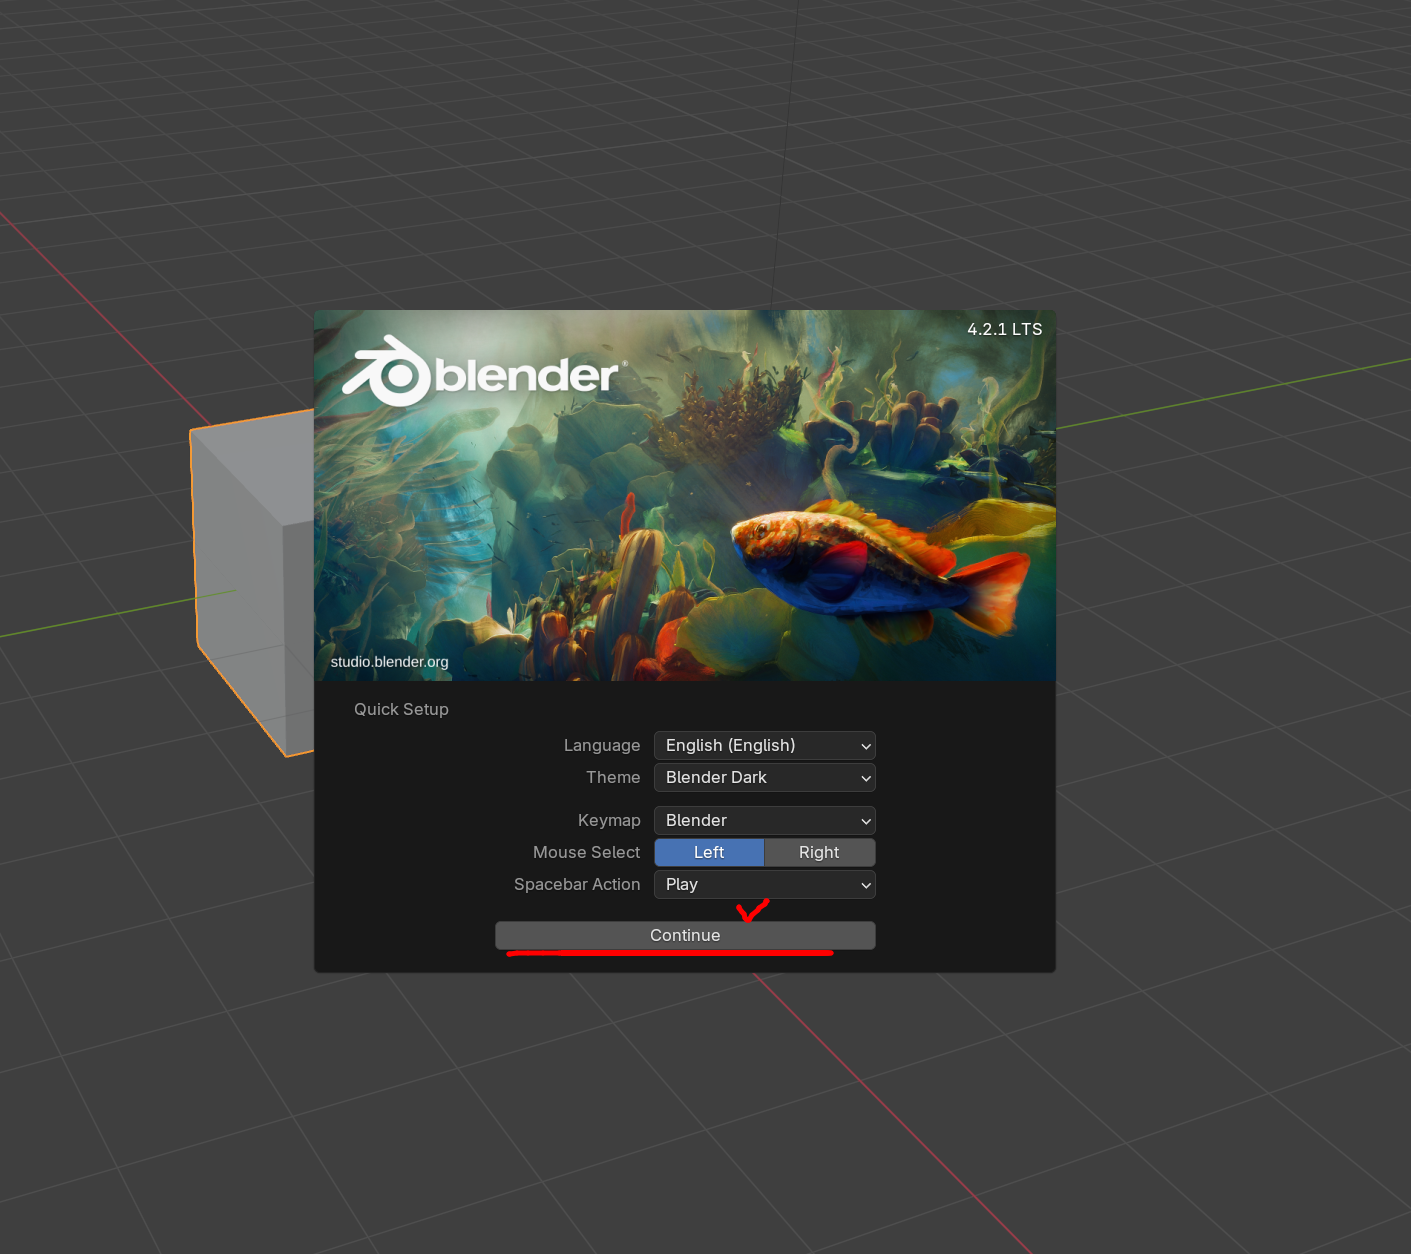Click the 4.2.1 LTS version text

click(1004, 329)
